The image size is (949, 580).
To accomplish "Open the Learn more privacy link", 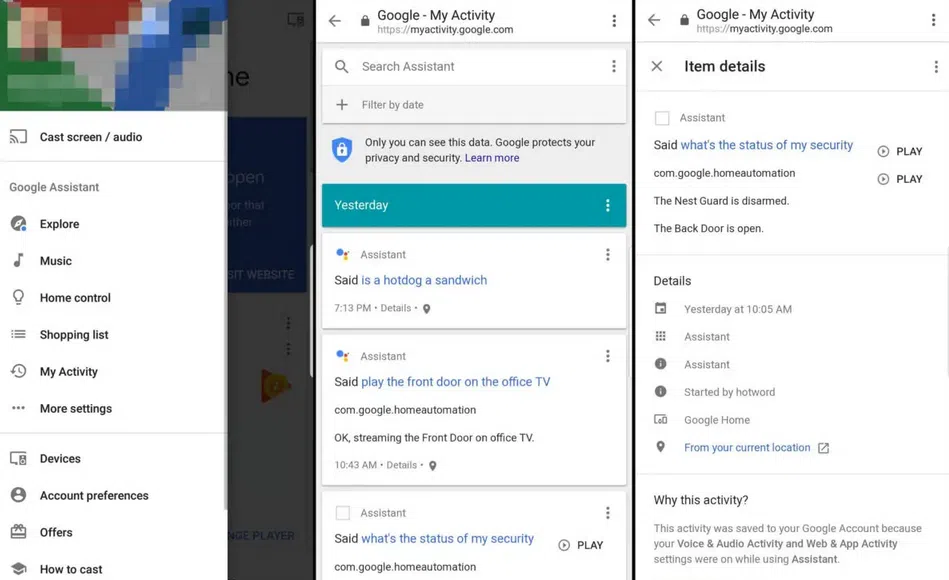I will [492, 158].
